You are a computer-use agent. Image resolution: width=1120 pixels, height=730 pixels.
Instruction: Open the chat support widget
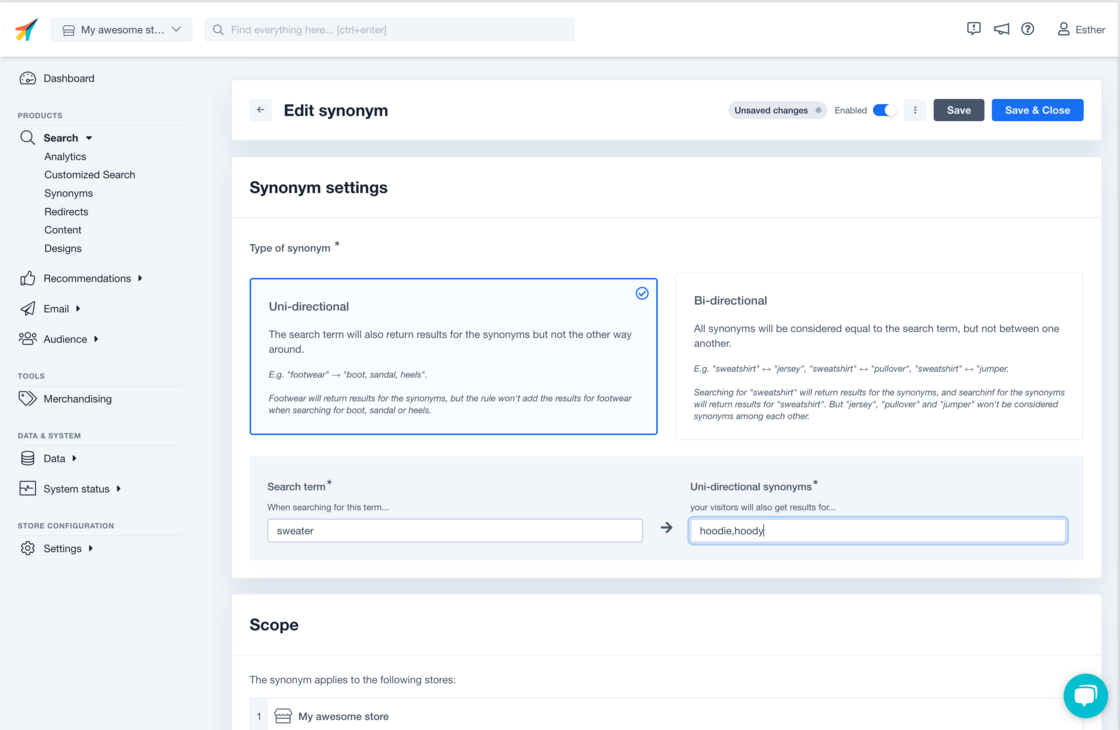click(x=1085, y=695)
